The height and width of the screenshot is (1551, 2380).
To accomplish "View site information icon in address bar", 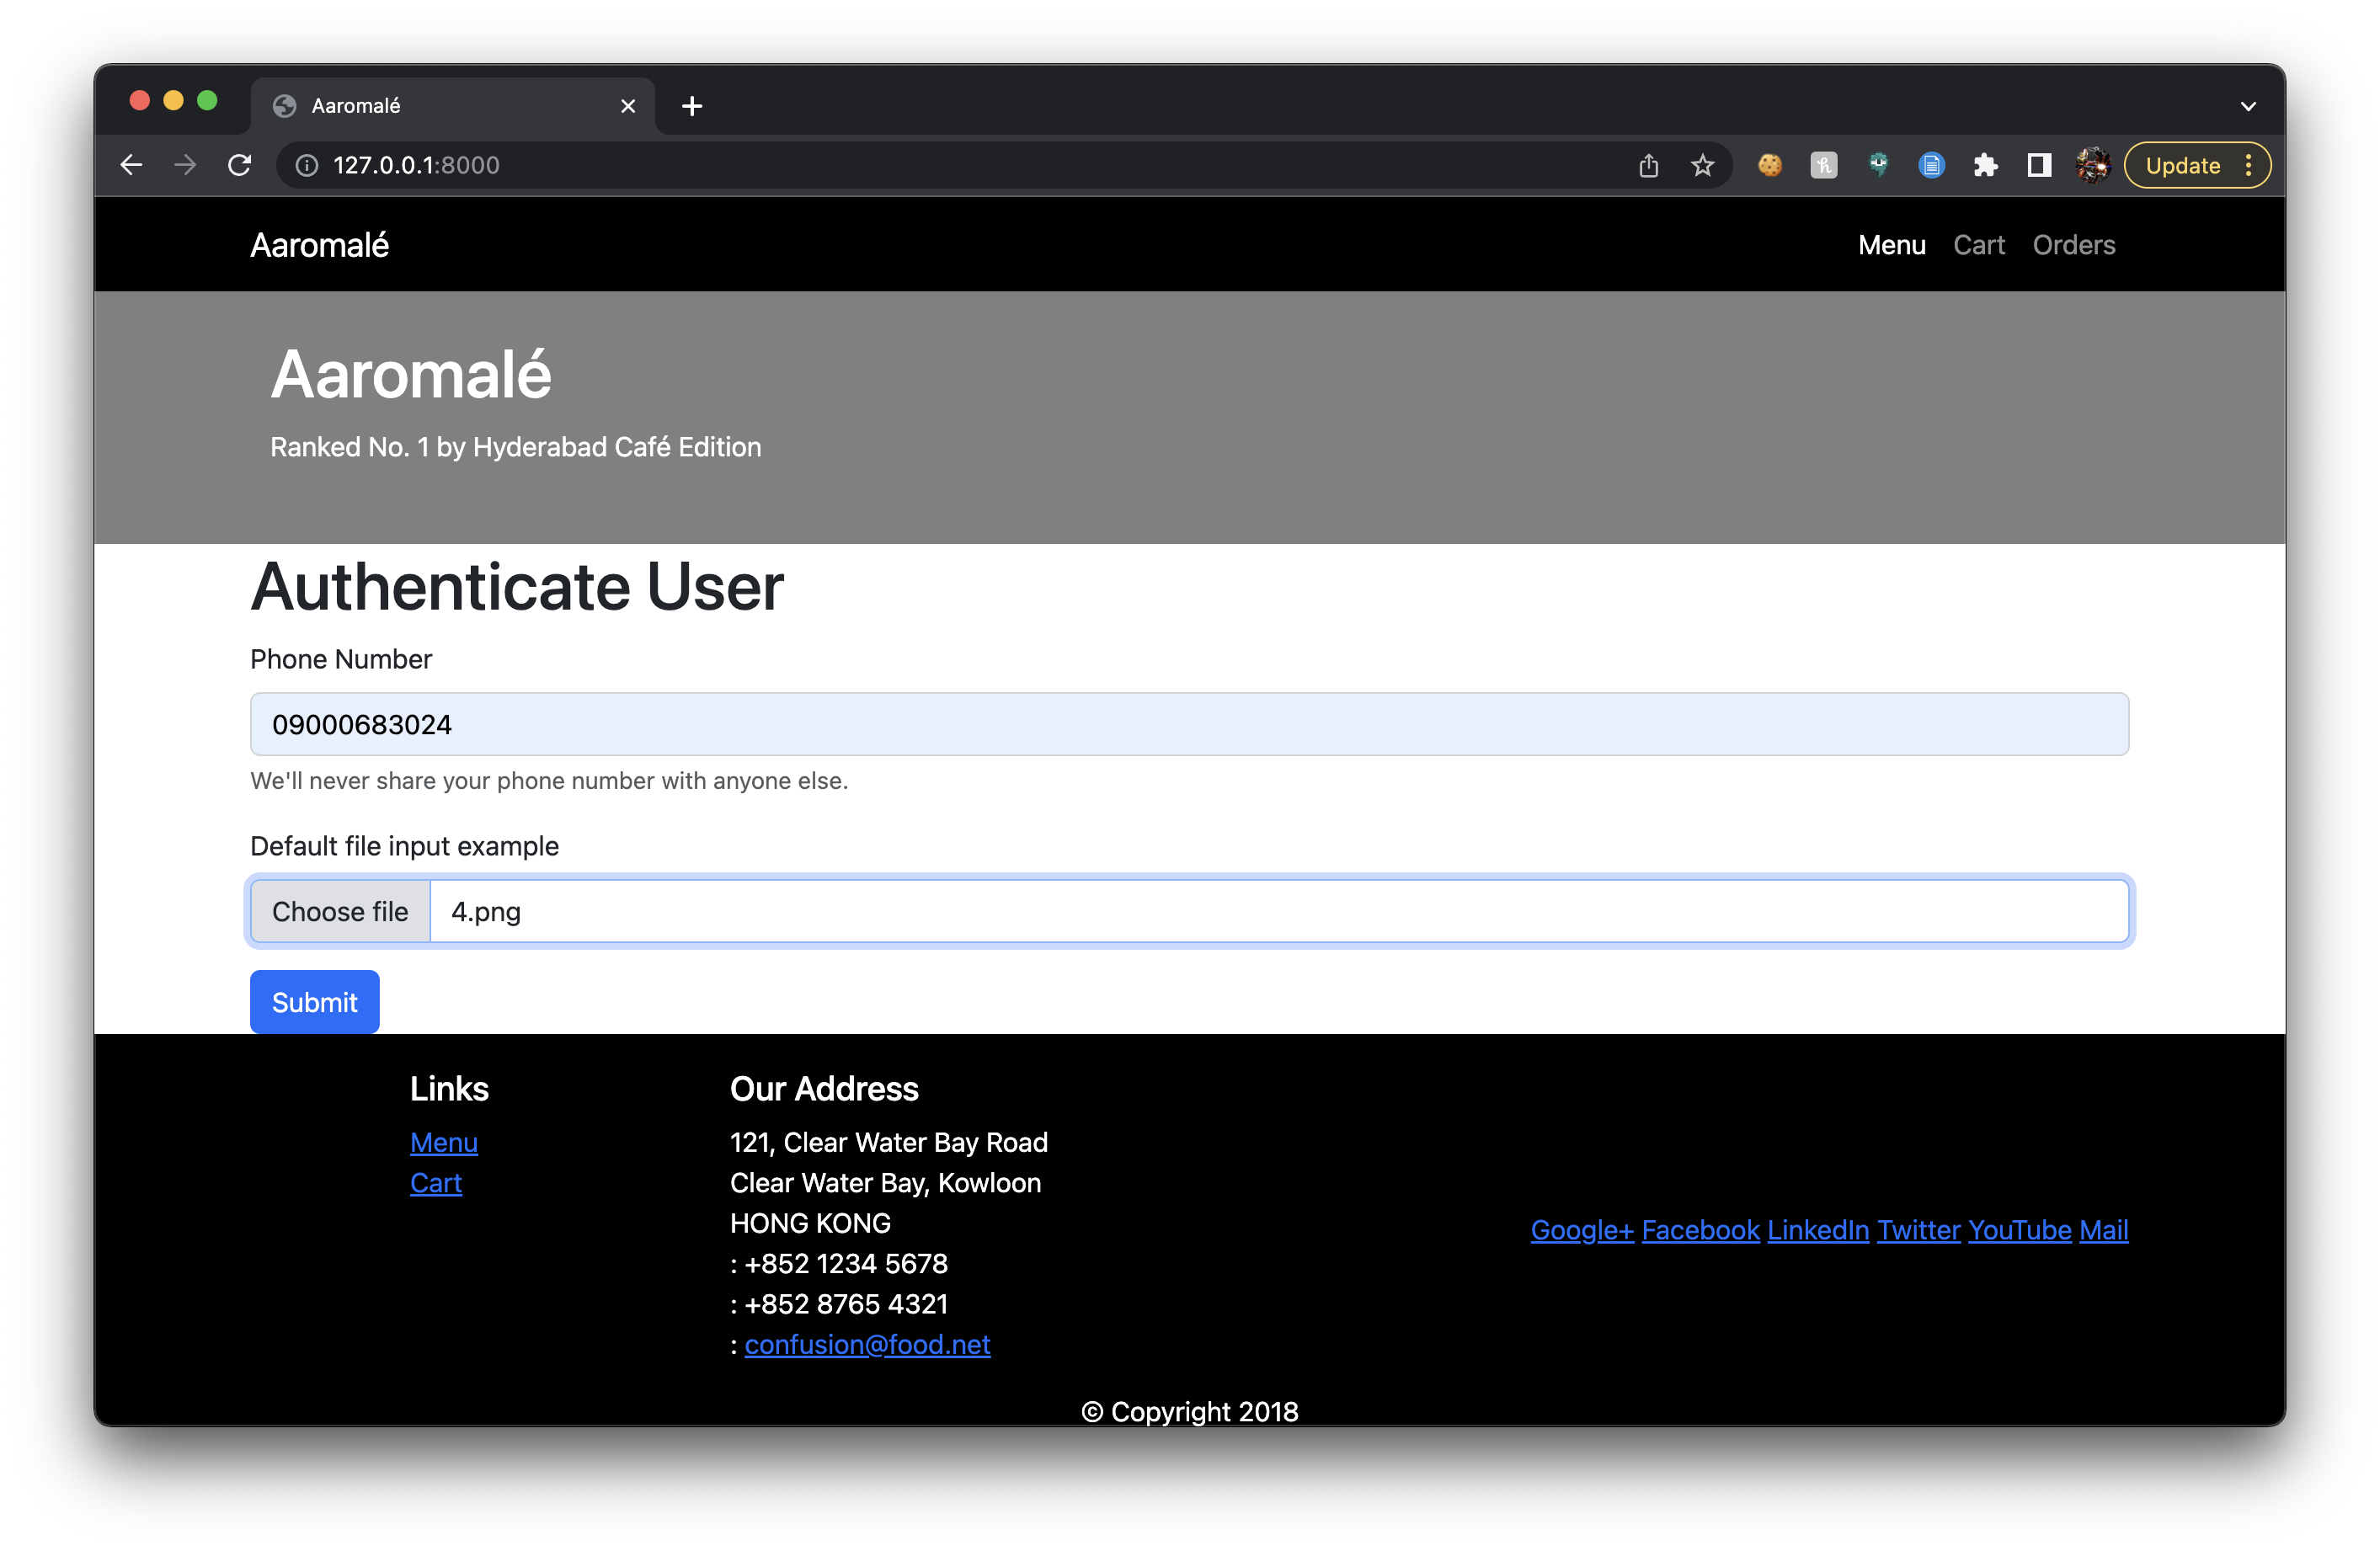I will point(307,165).
